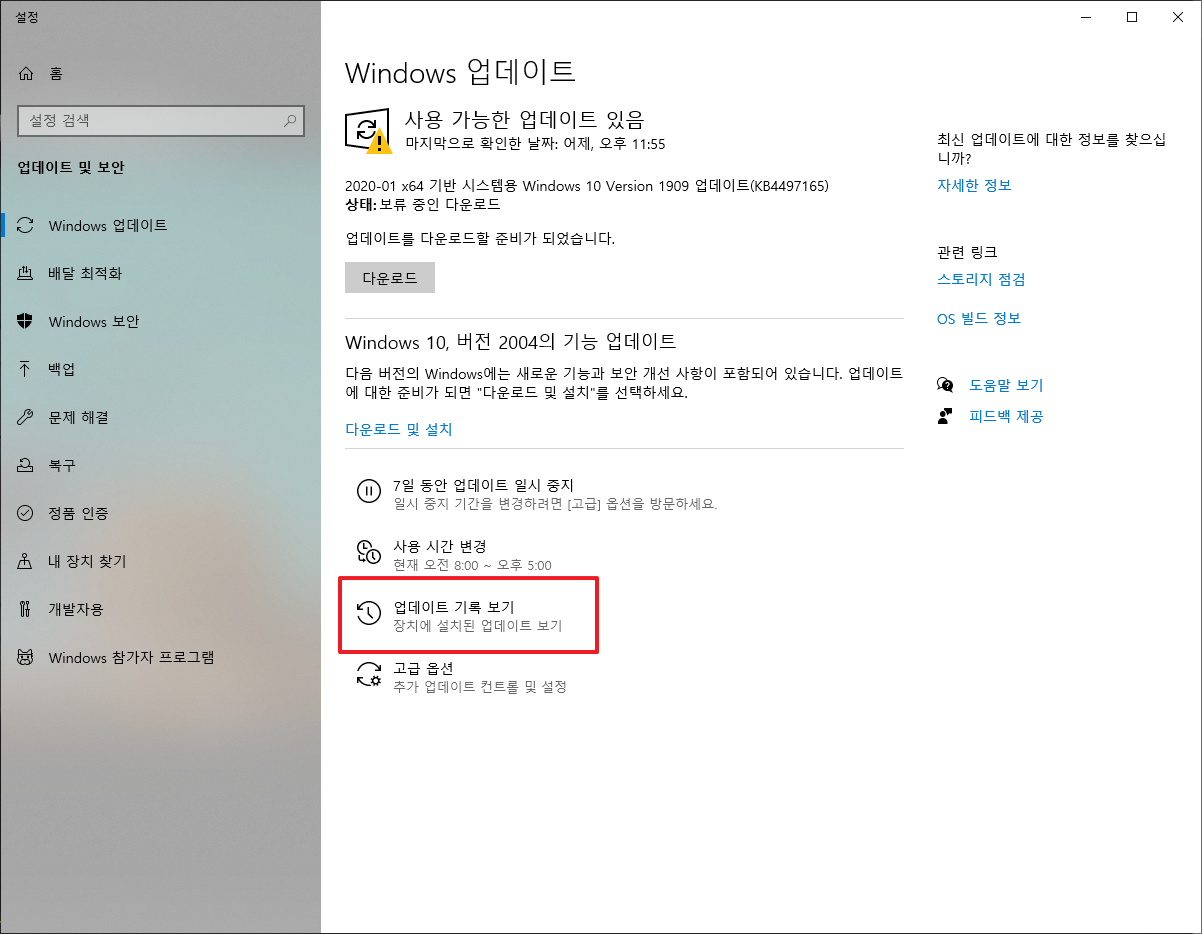The width and height of the screenshot is (1202, 934).
Task: Select Windows 보안 in sidebar
Action: click(x=160, y=322)
